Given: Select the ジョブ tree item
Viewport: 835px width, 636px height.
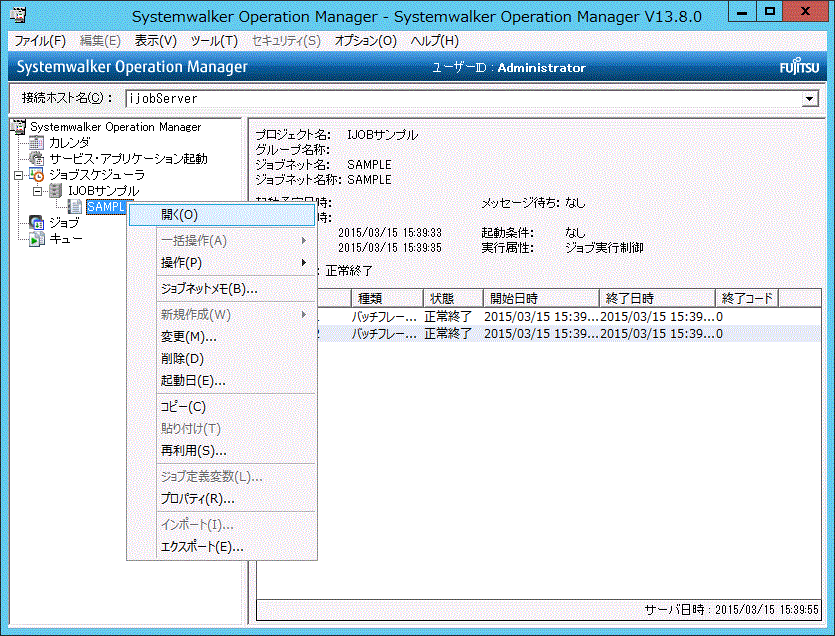Looking at the screenshot, I should [64, 223].
